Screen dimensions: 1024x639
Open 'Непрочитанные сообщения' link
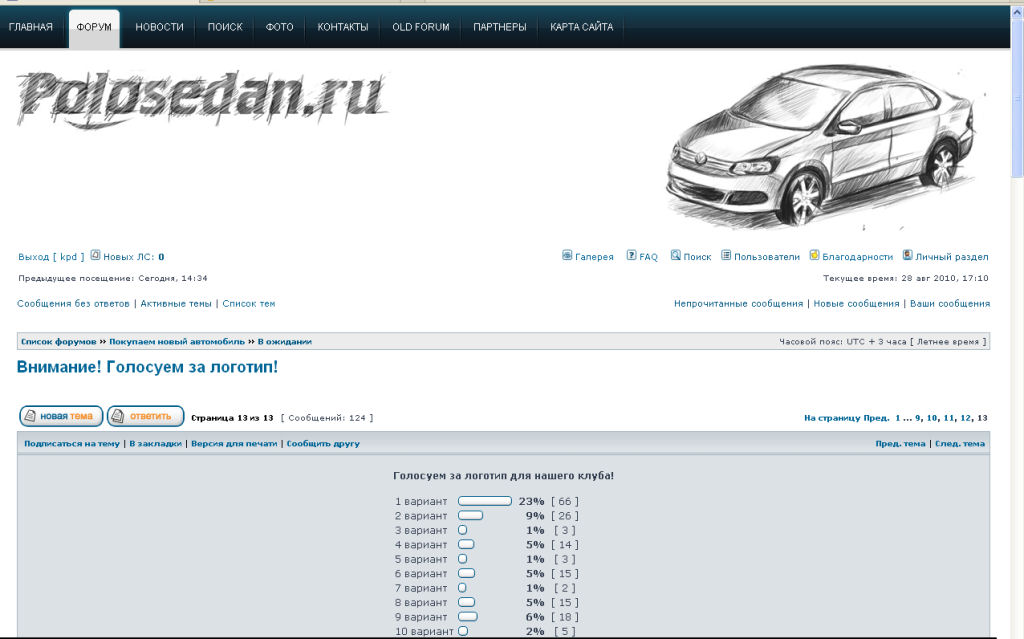tap(738, 303)
